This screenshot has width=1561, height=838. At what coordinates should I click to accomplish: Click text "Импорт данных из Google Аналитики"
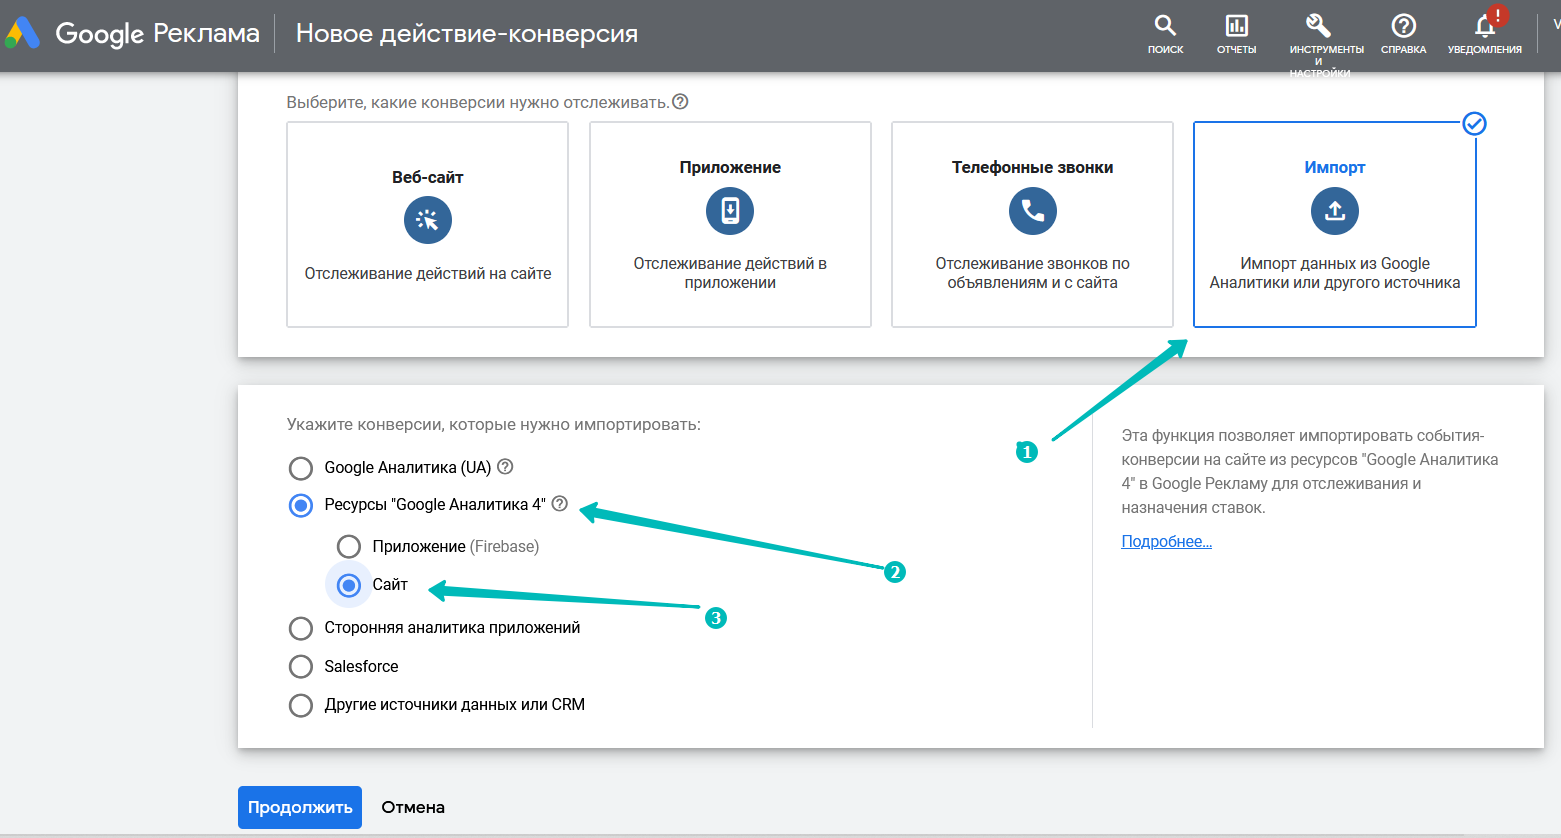[x=1335, y=273]
